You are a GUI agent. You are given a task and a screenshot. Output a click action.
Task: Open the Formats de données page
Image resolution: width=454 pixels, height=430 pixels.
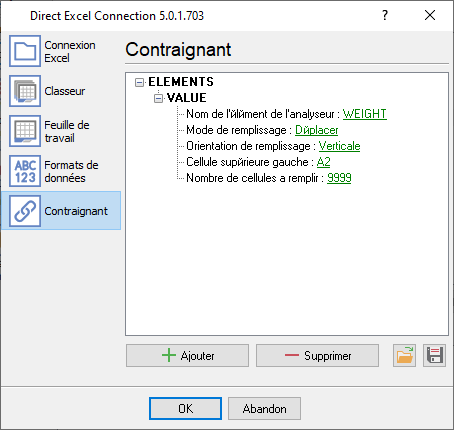pyautogui.click(x=71, y=171)
